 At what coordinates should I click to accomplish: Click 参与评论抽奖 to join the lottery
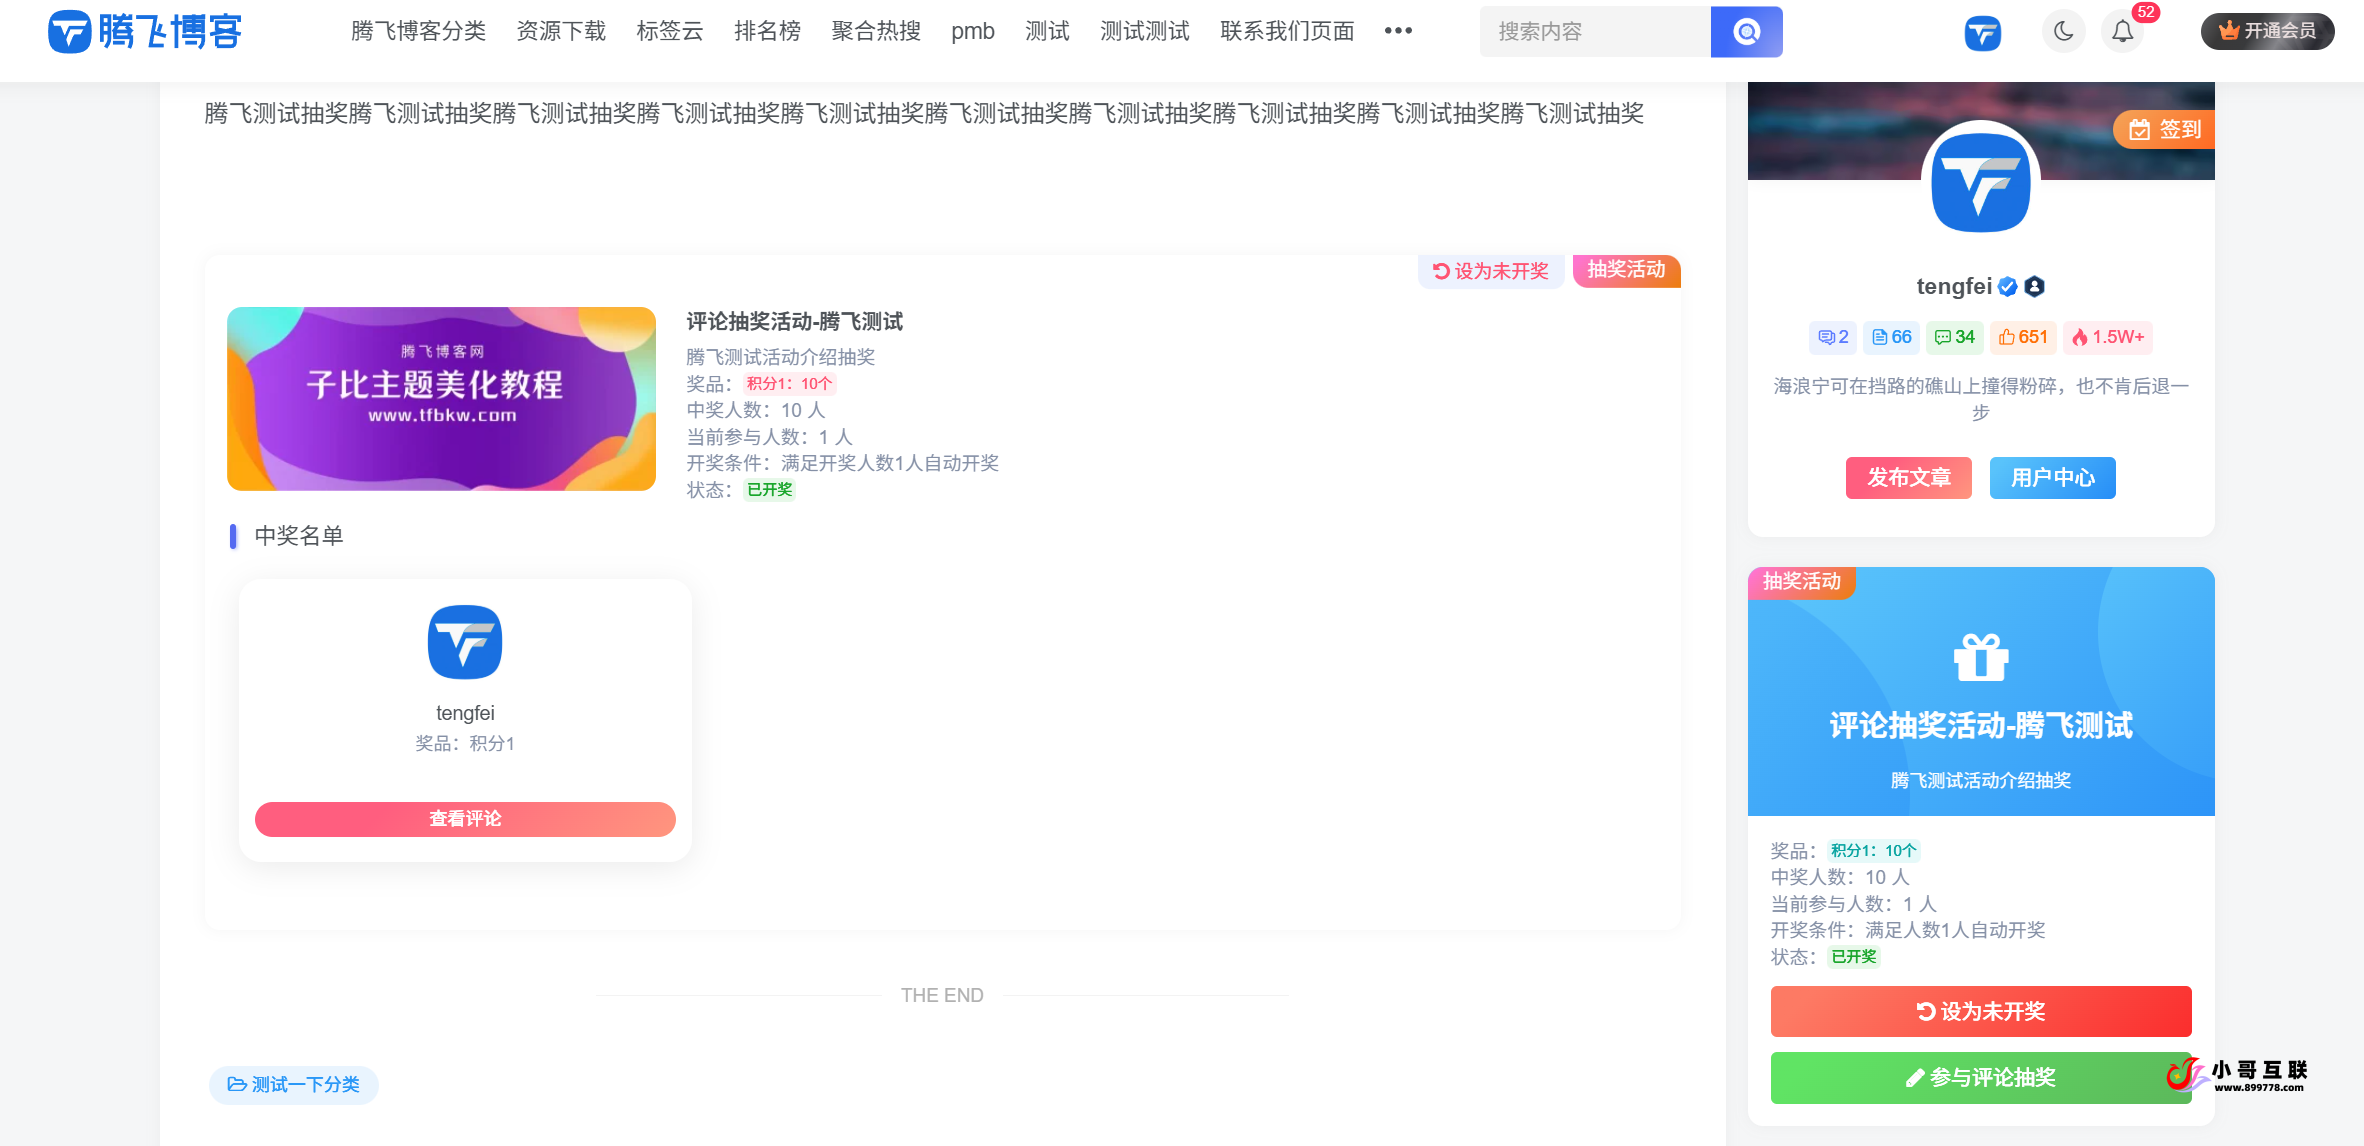point(1981,1077)
